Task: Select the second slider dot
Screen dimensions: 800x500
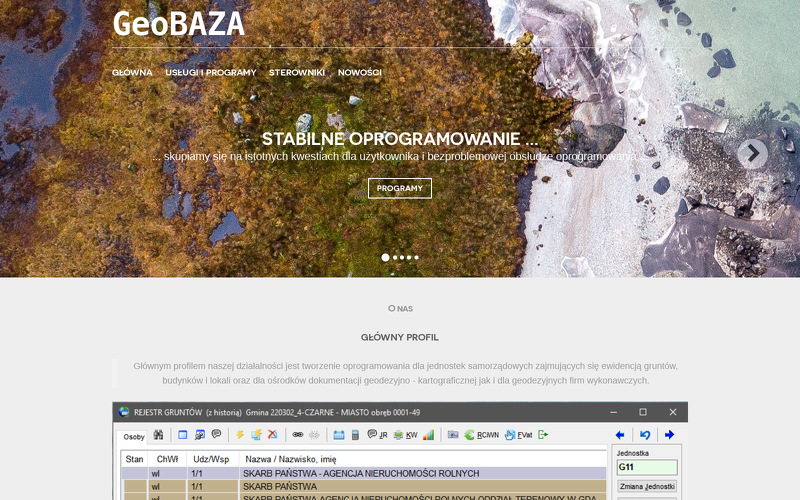Action: [x=395, y=258]
